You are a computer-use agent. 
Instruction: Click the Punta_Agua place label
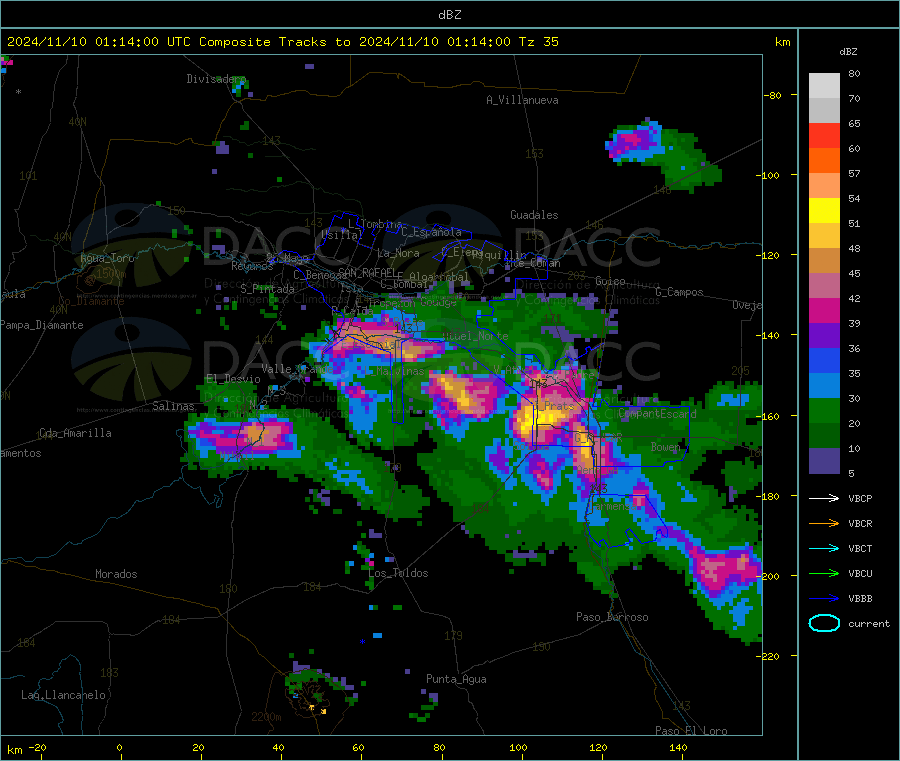[456, 679]
